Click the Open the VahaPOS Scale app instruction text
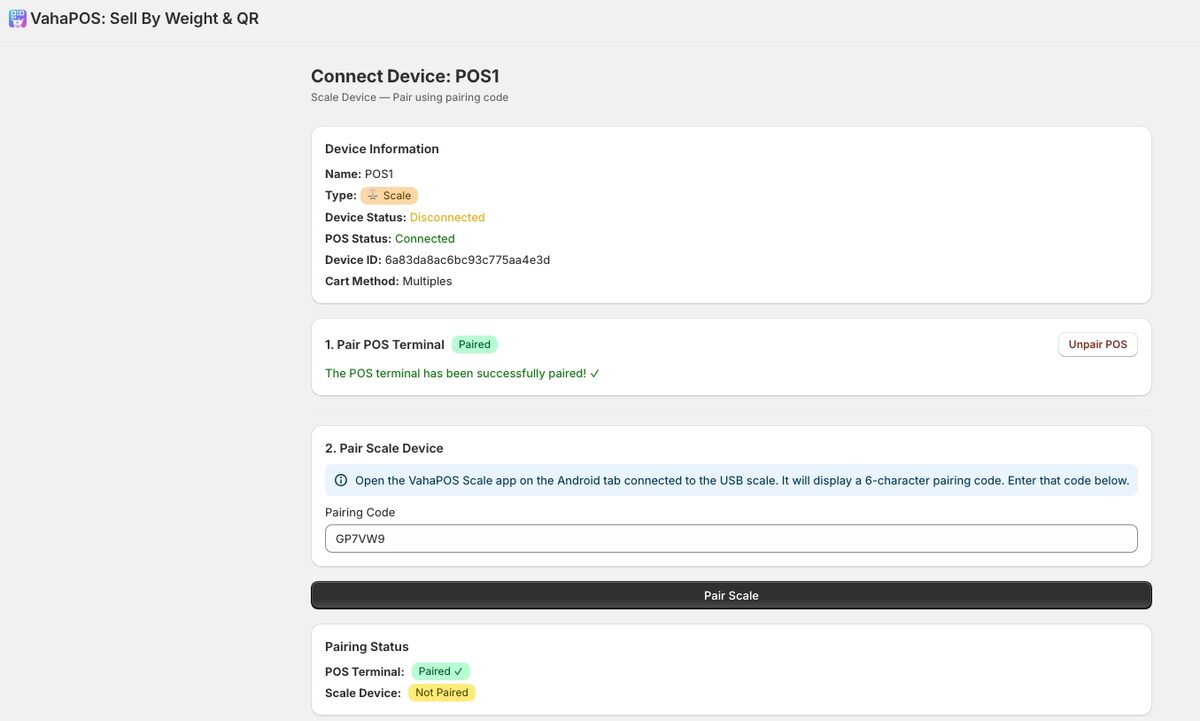Screen dimensions: 1200x721 coord(742,480)
